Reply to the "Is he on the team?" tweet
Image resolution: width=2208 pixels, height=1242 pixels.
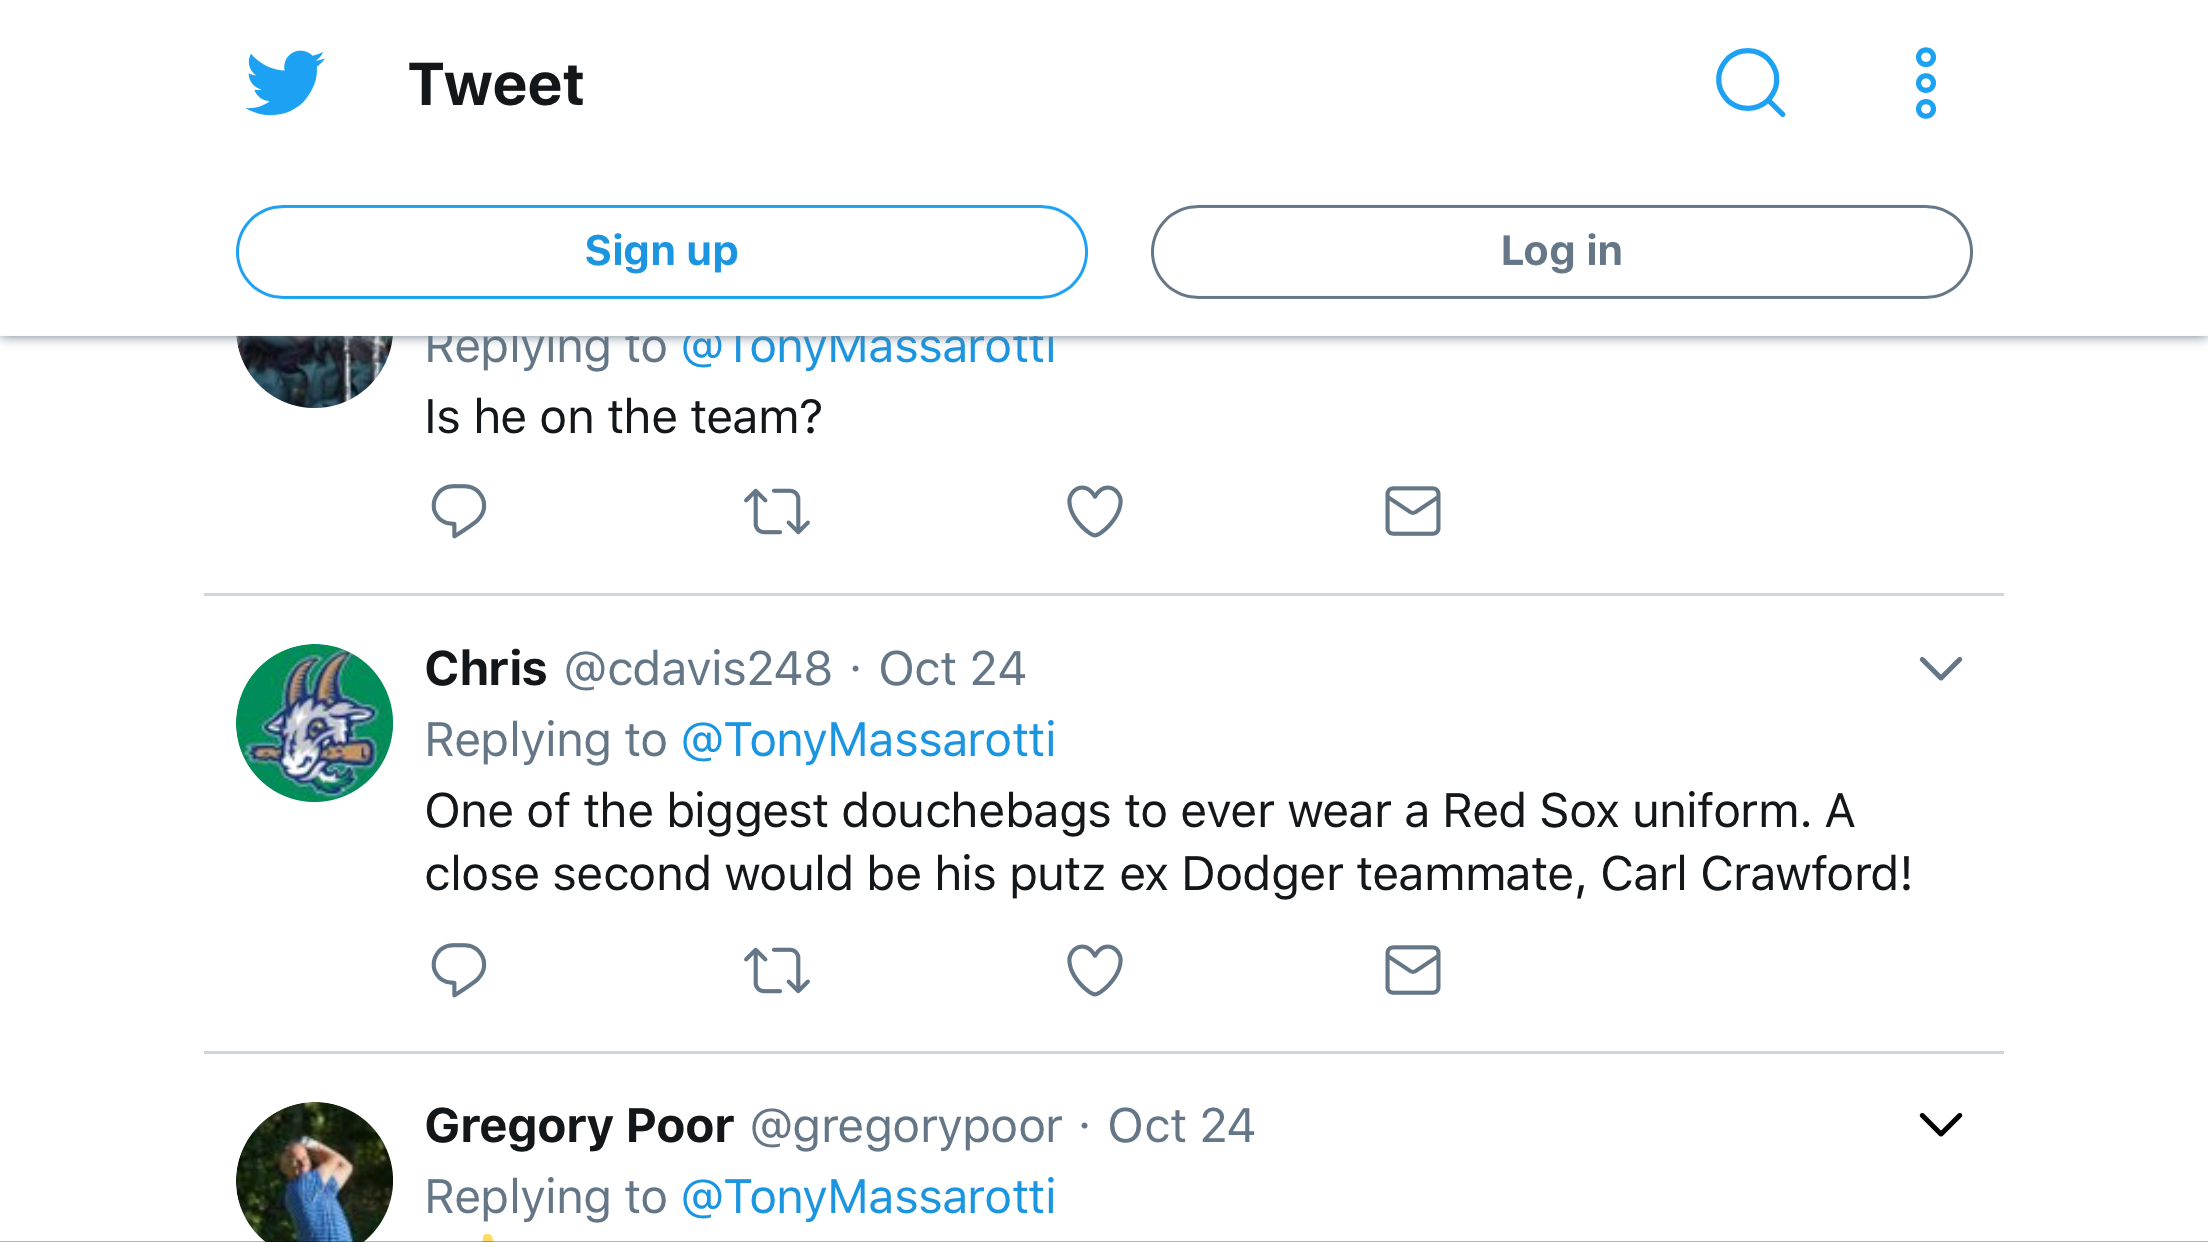459,511
